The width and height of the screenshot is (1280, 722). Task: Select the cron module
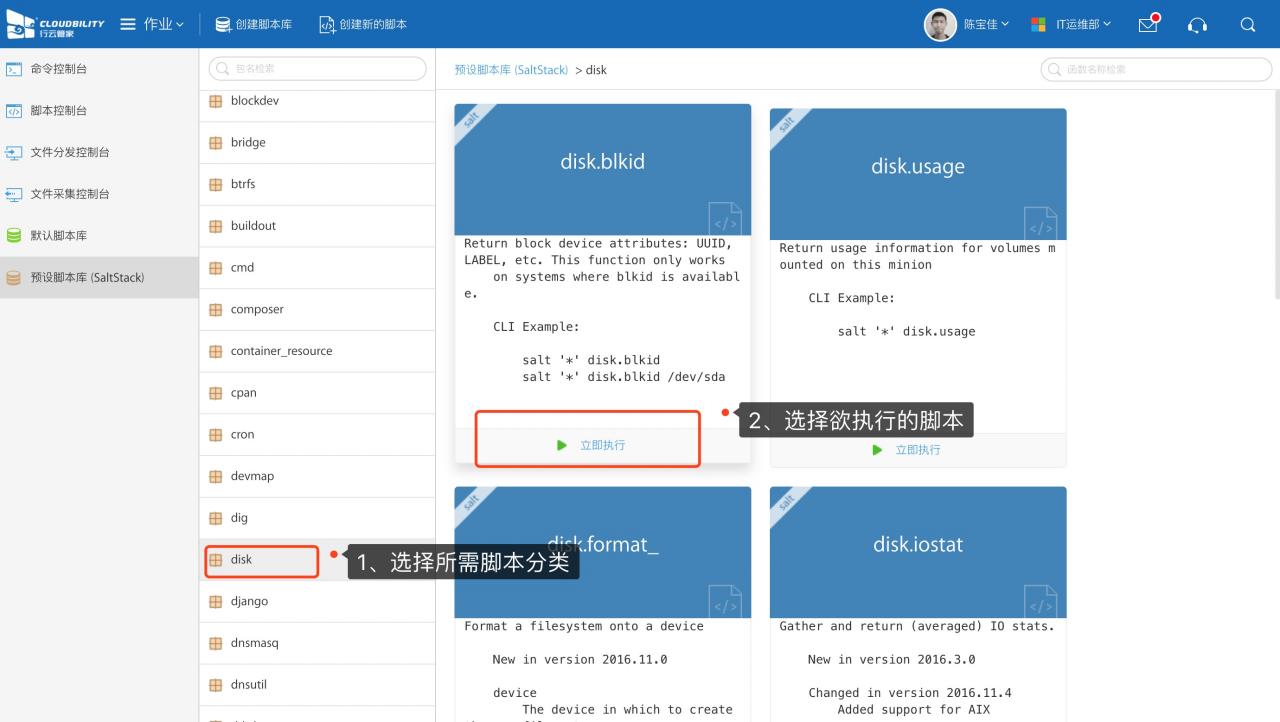(x=317, y=435)
